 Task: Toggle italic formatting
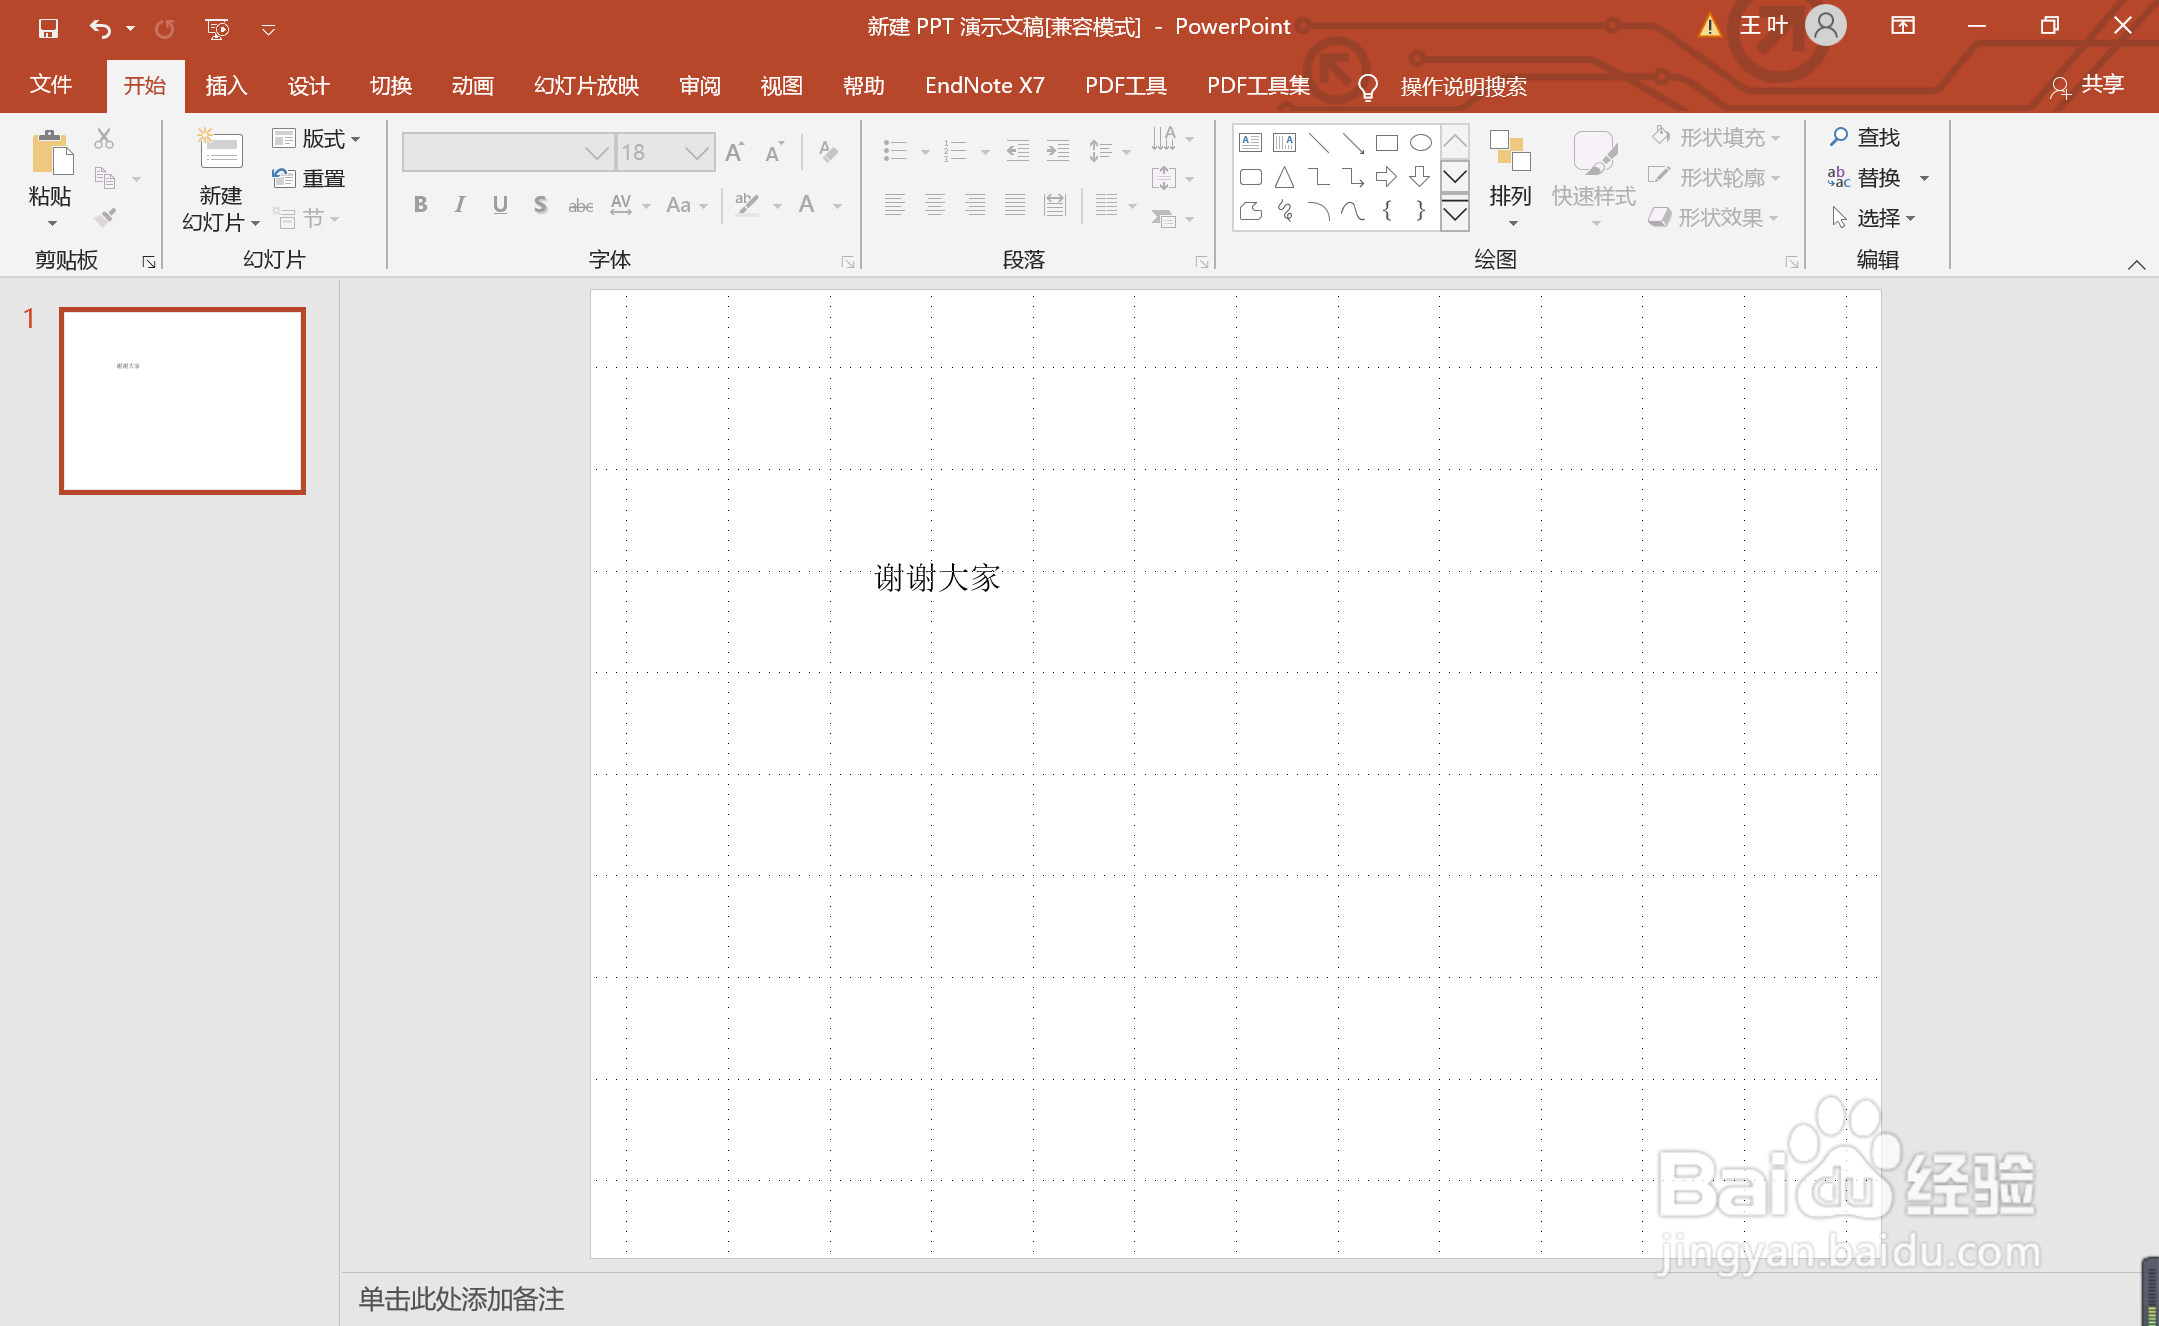click(x=460, y=204)
